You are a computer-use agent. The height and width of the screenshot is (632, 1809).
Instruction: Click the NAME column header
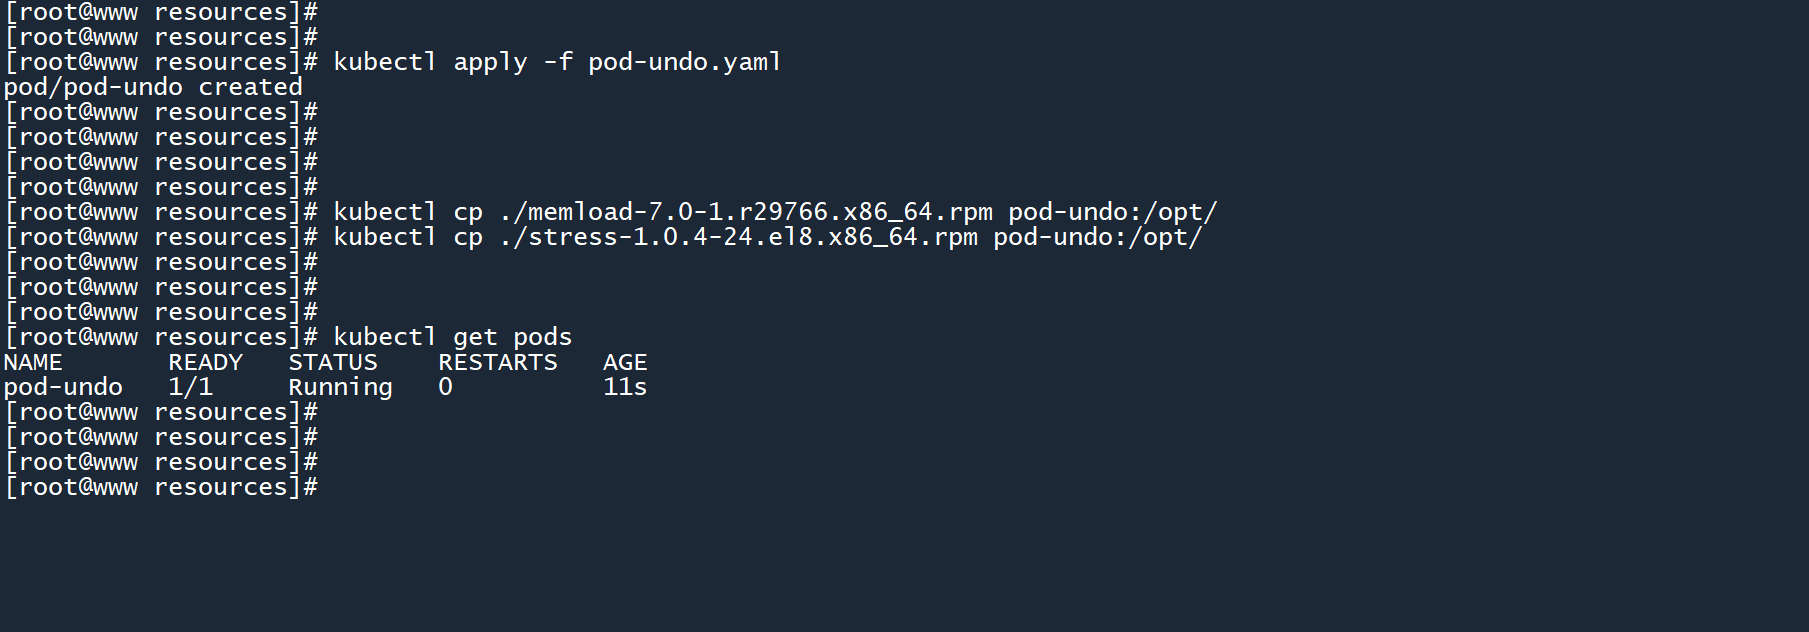33,362
